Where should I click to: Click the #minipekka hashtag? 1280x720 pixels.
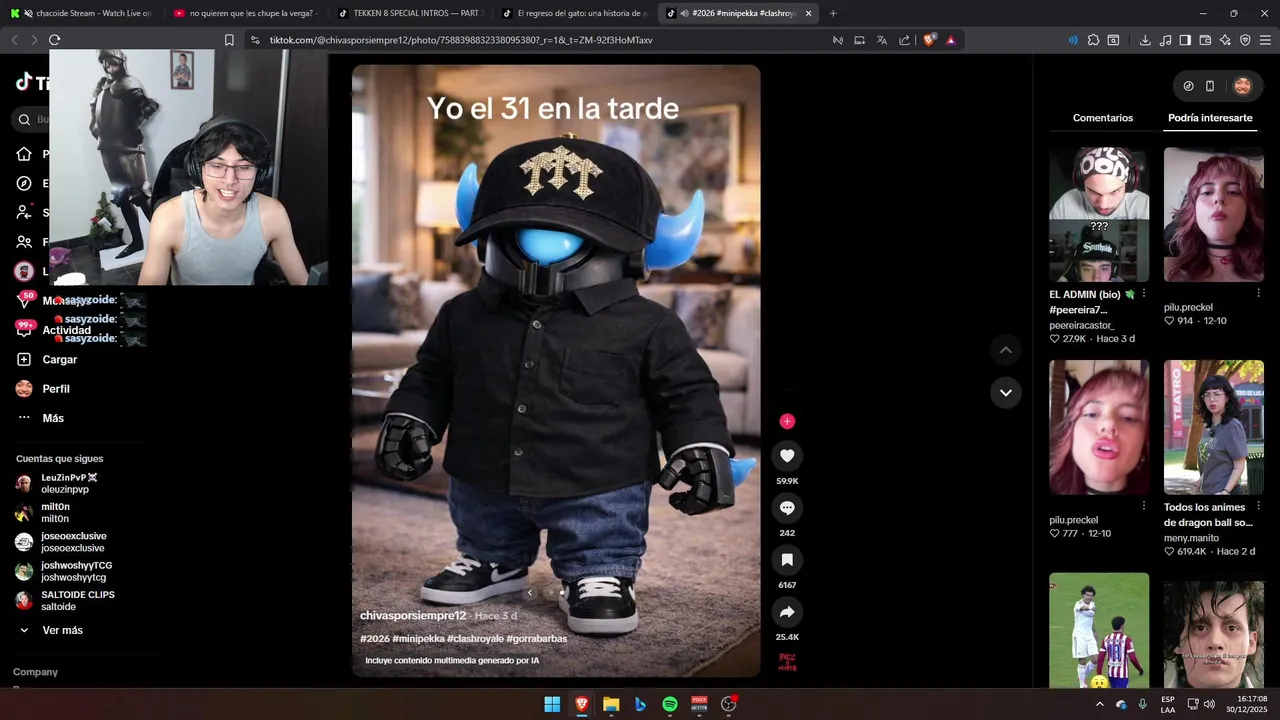pos(418,639)
